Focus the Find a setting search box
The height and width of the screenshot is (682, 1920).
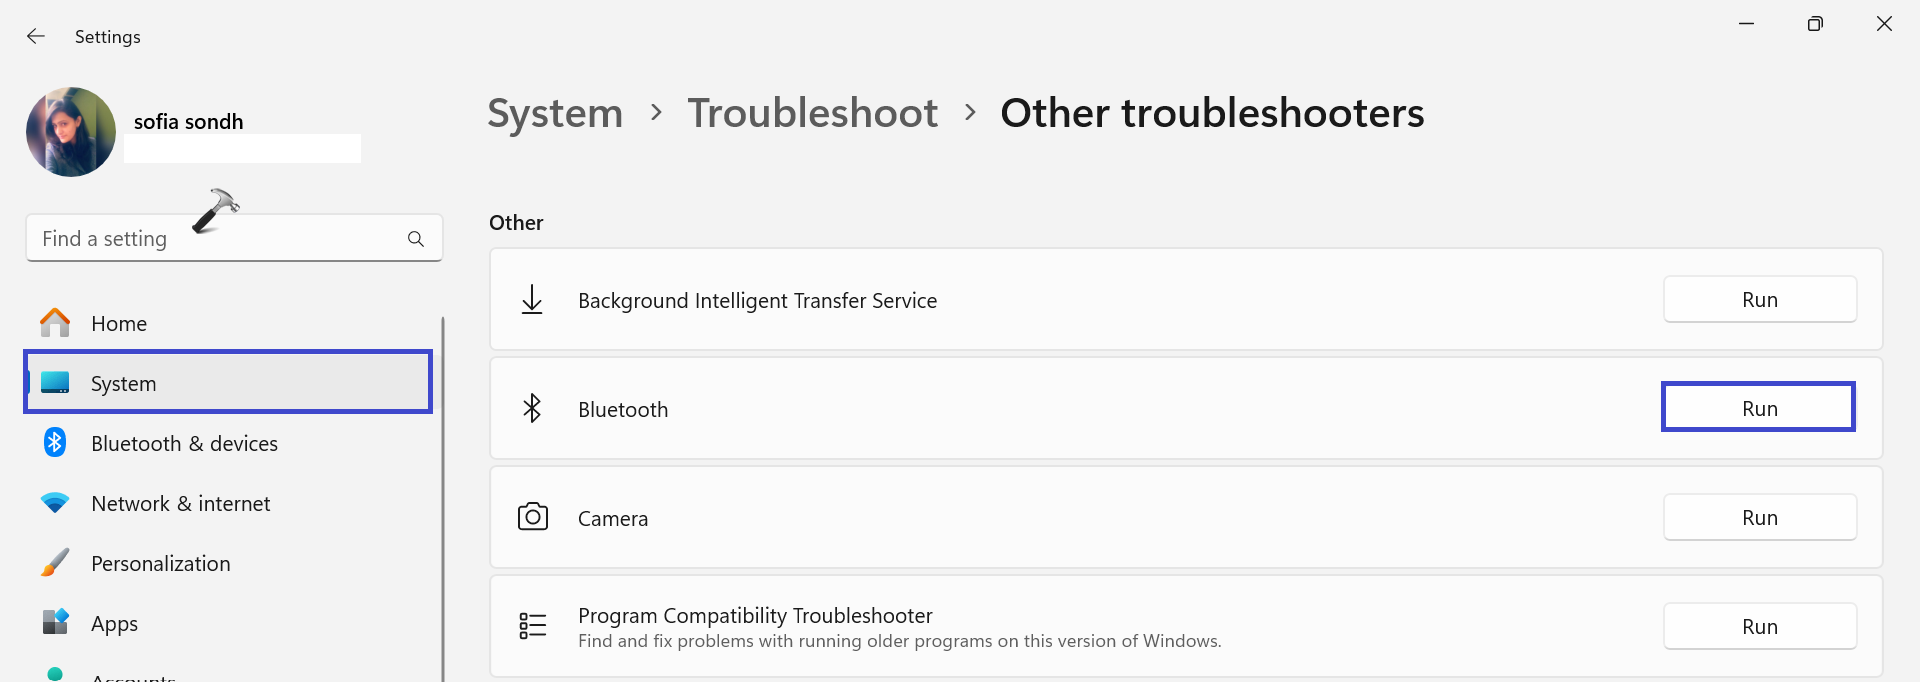(x=215, y=239)
